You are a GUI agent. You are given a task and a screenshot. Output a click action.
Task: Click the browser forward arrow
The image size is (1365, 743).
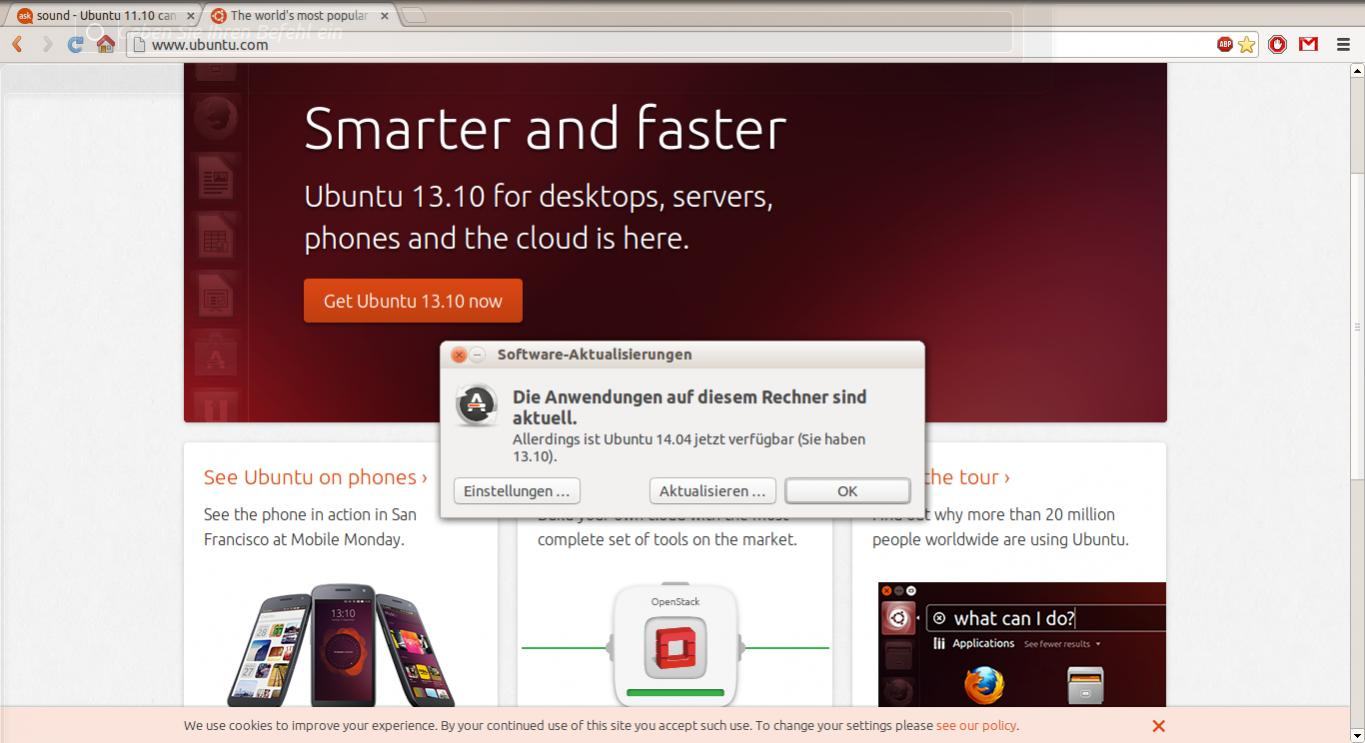[x=46, y=44]
